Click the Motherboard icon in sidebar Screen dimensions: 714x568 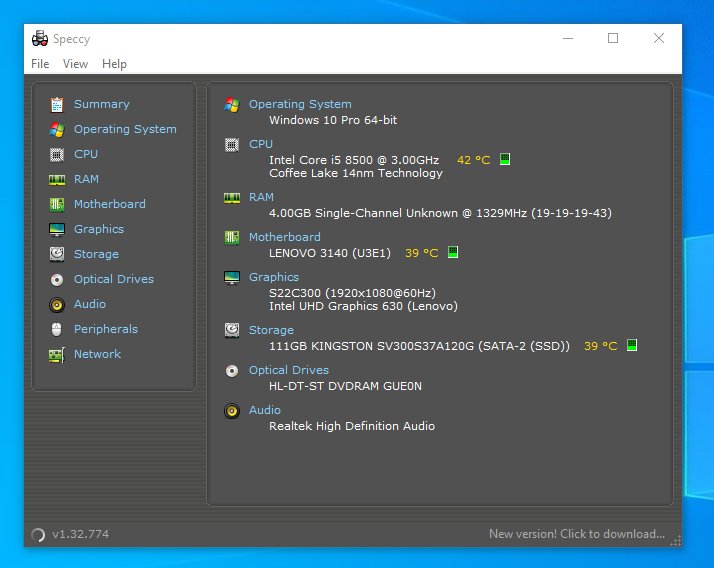[57, 205]
